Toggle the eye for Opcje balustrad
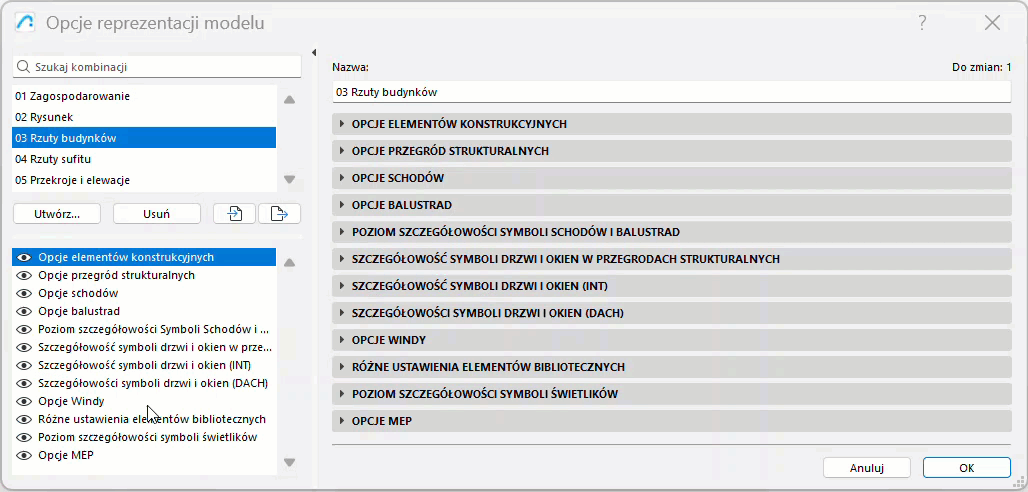Image resolution: width=1028 pixels, height=492 pixels. 24,312
